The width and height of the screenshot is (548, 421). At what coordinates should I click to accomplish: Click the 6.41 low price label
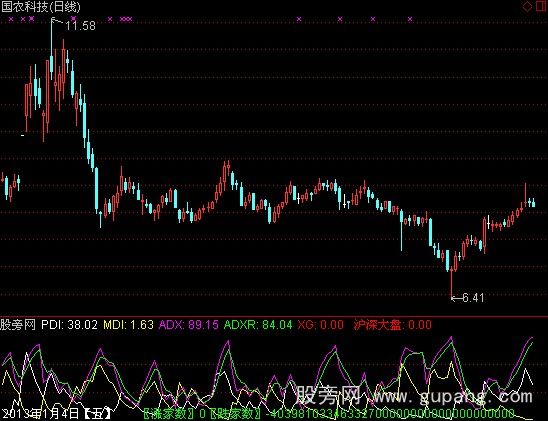473,298
